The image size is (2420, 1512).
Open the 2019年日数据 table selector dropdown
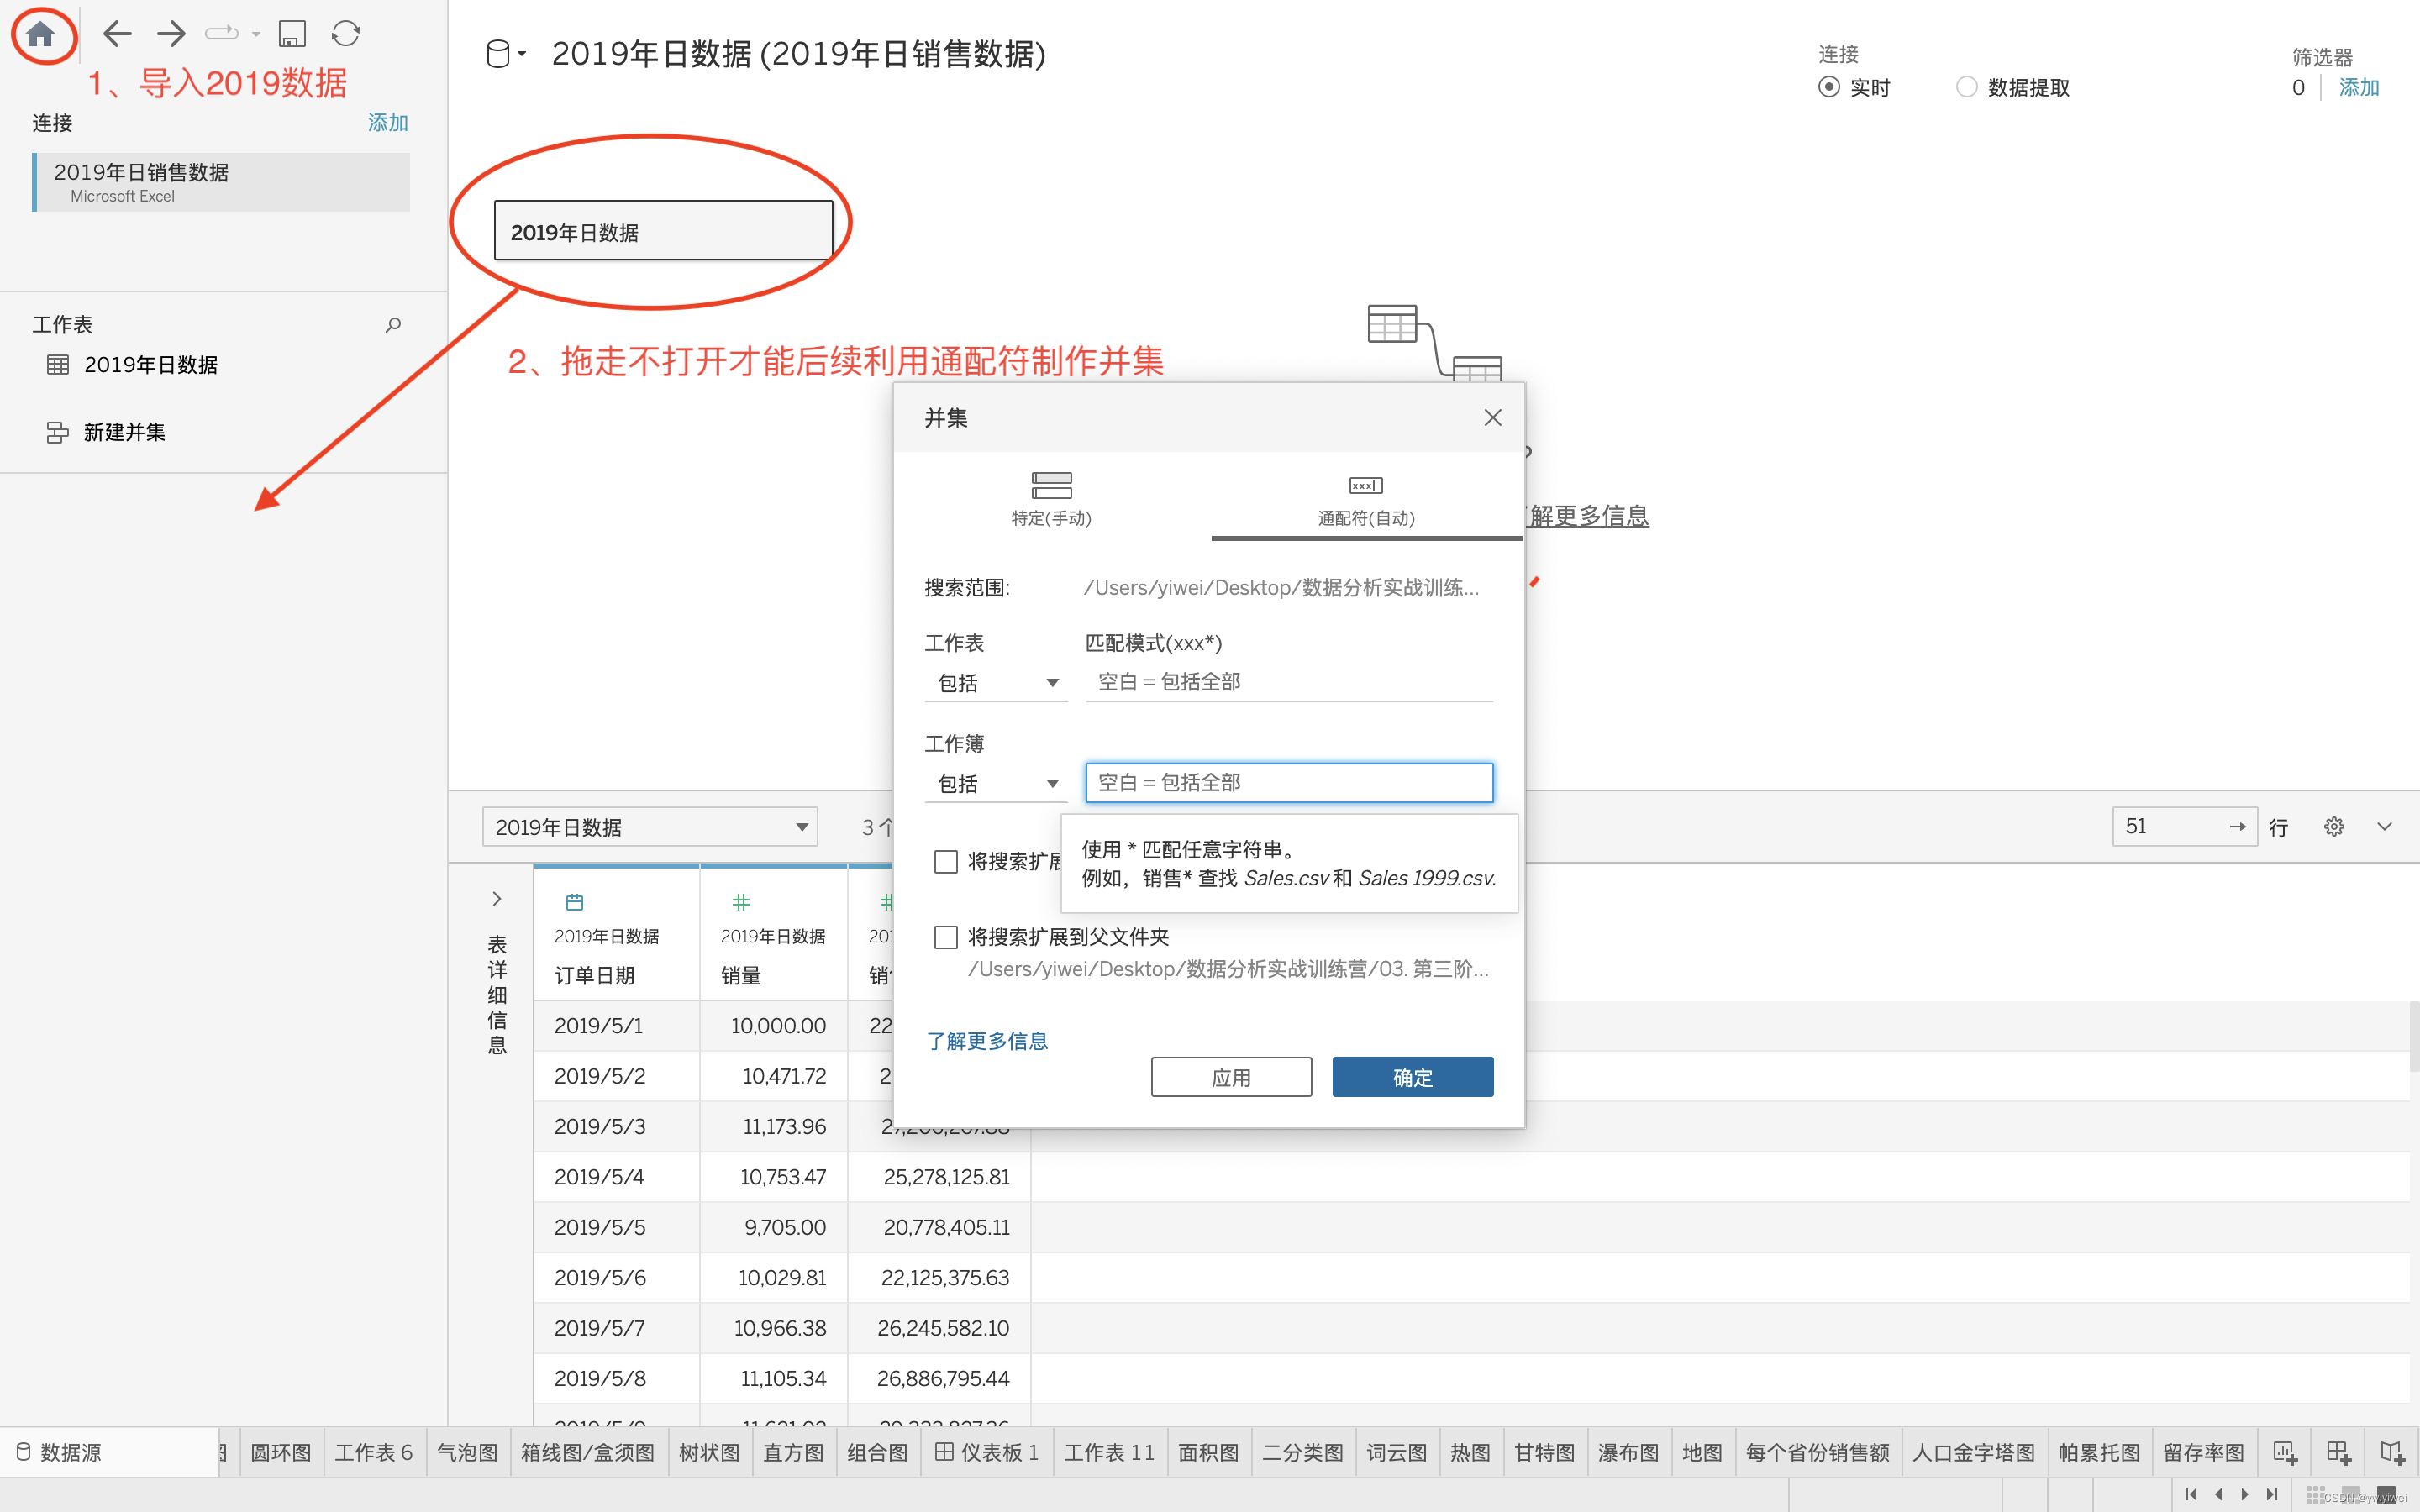(650, 827)
